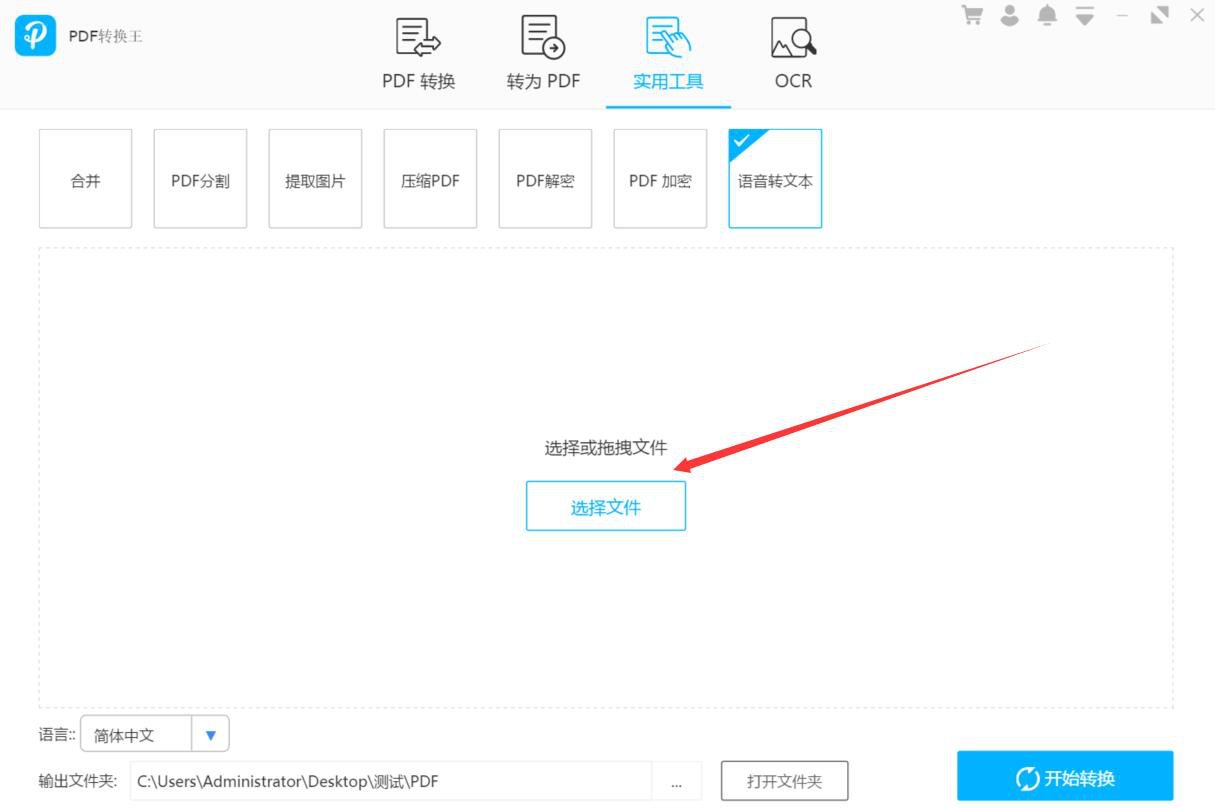Maximize the PDF转换王 window

tap(1160, 15)
